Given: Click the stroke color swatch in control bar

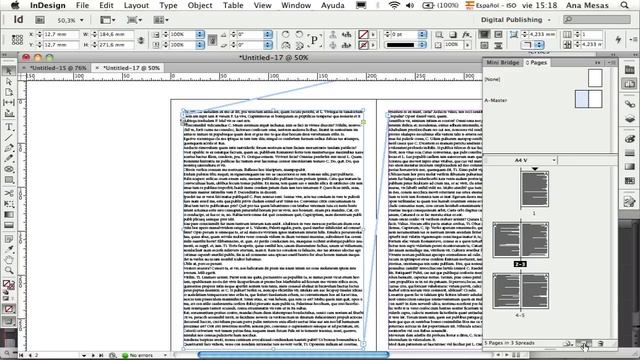Looking at the screenshot, I should pos(363,45).
